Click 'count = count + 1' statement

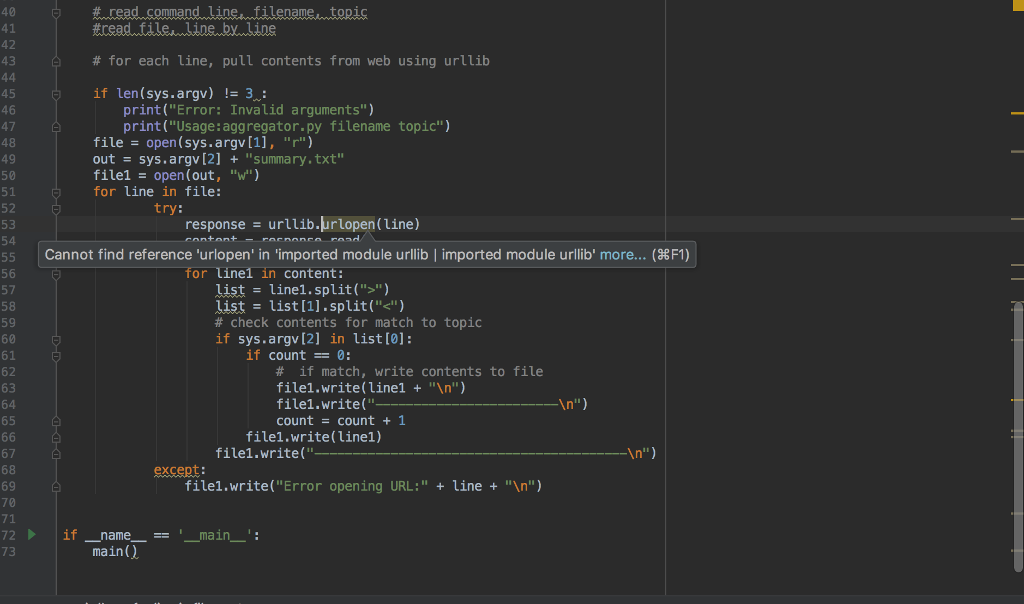pos(341,421)
